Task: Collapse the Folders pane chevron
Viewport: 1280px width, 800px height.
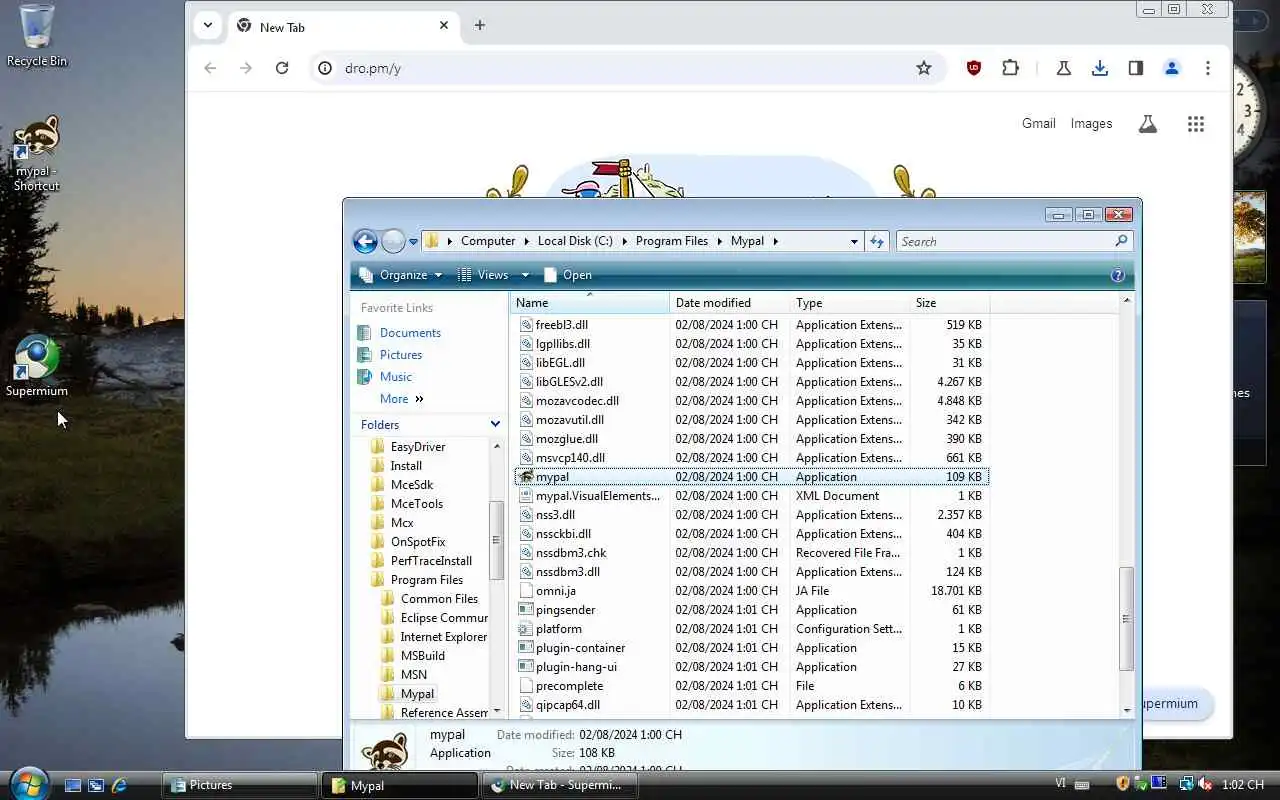Action: click(x=494, y=425)
